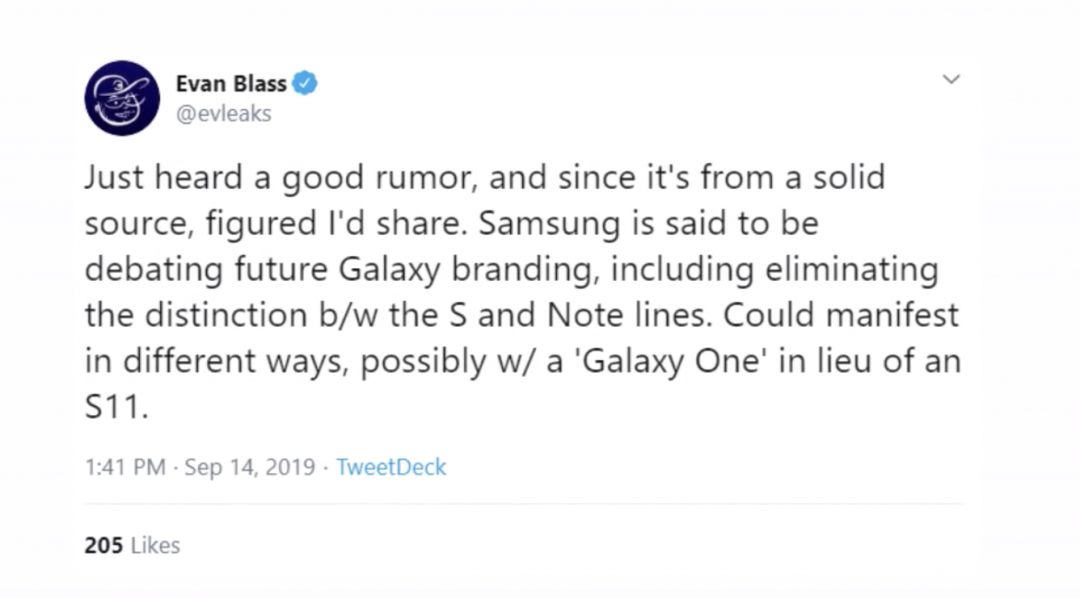The width and height of the screenshot is (1080, 599).
Task: Click the phrase 'Could manifest' in the tweet
Action: 841,315
